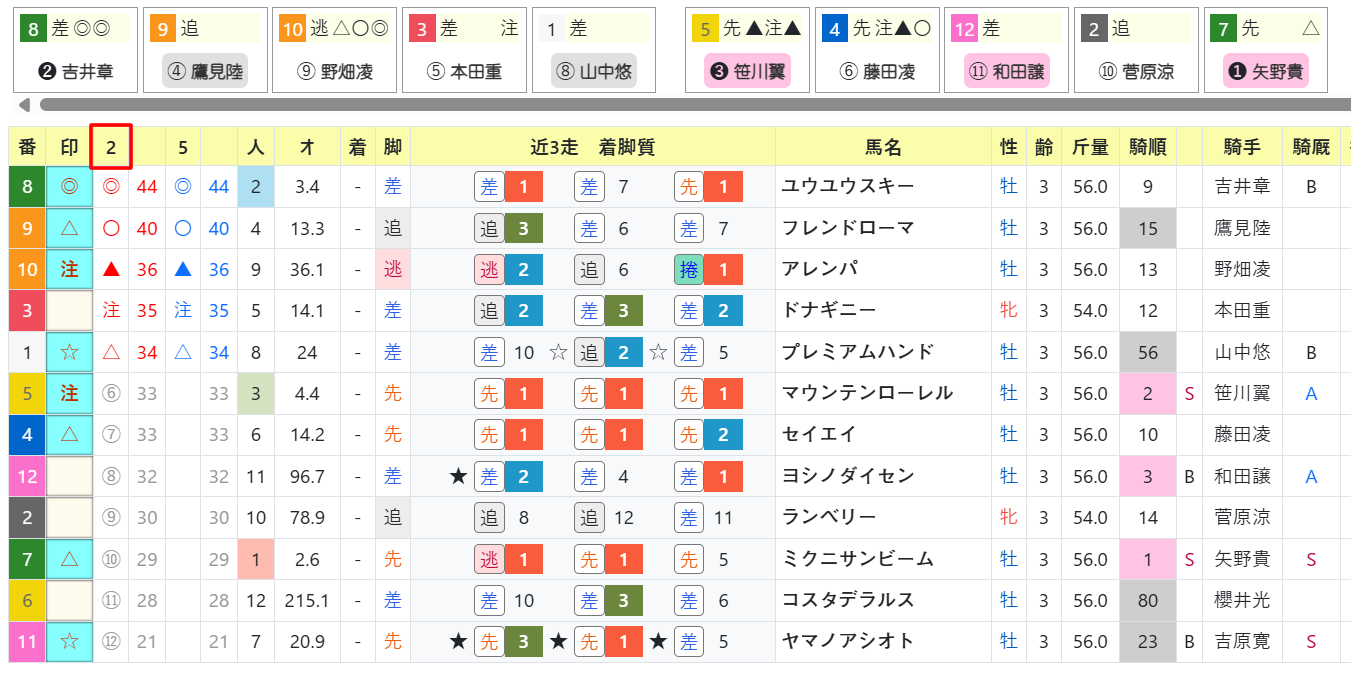Sort by the オ odds column header

click(307, 147)
